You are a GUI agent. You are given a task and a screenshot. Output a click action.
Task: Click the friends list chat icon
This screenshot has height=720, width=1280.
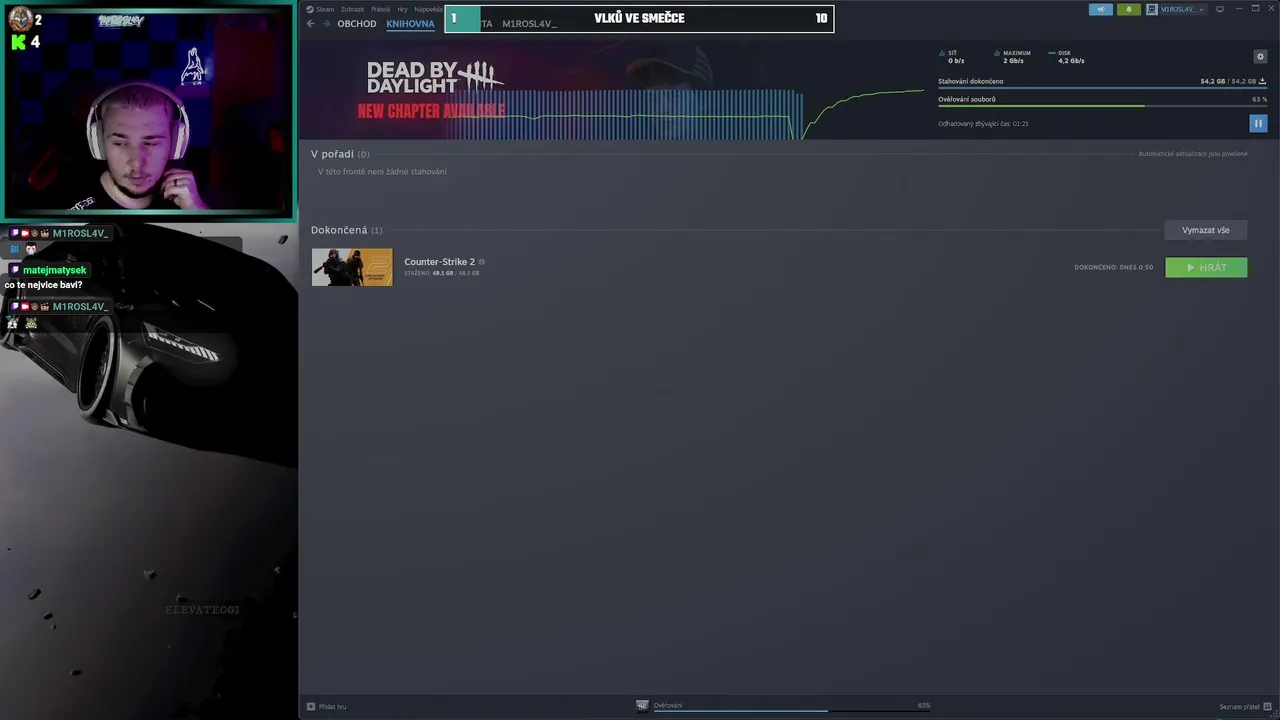pyautogui.click(x=1266, y=707)
